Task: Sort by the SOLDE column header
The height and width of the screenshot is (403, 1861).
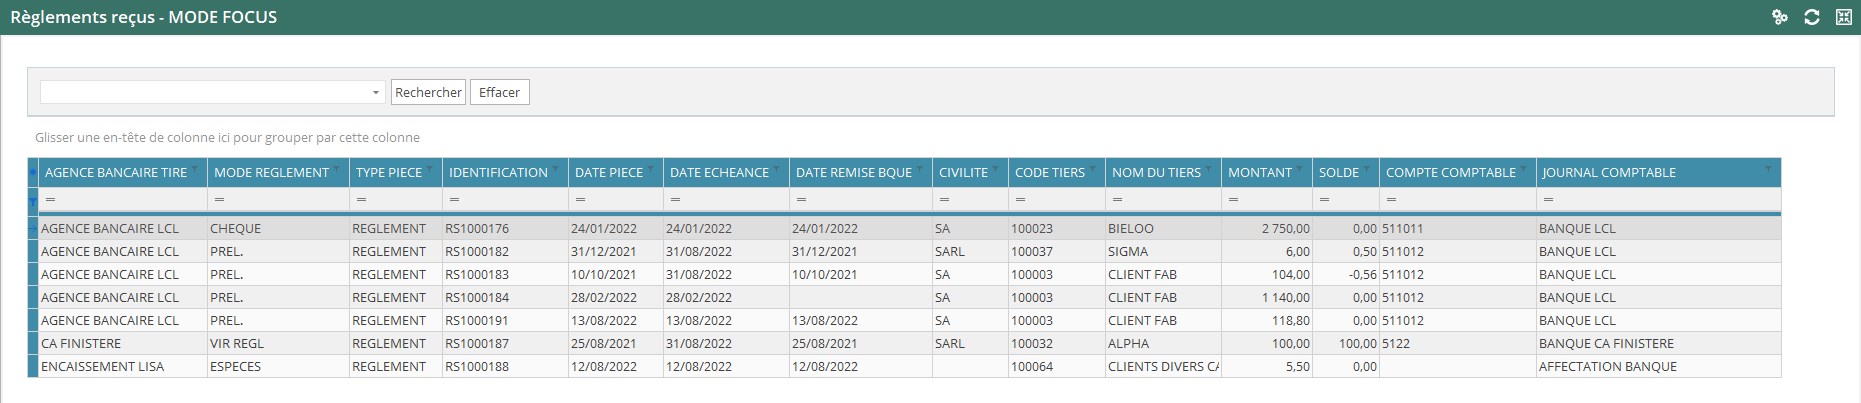Action: [x=1338, y=173]
